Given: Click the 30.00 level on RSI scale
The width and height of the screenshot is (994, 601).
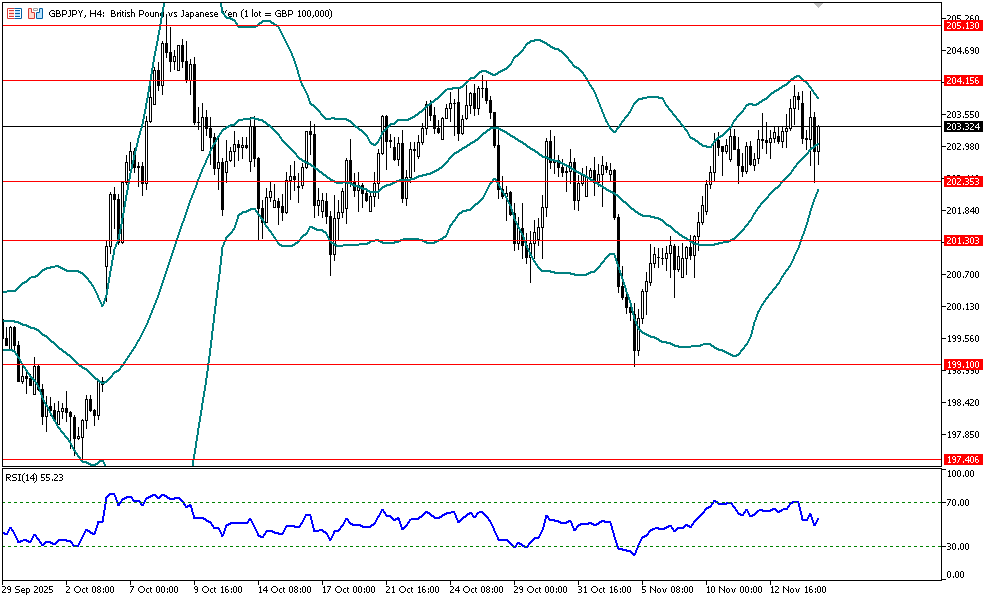Looking at the screenshot, I should tap(956, 547).
